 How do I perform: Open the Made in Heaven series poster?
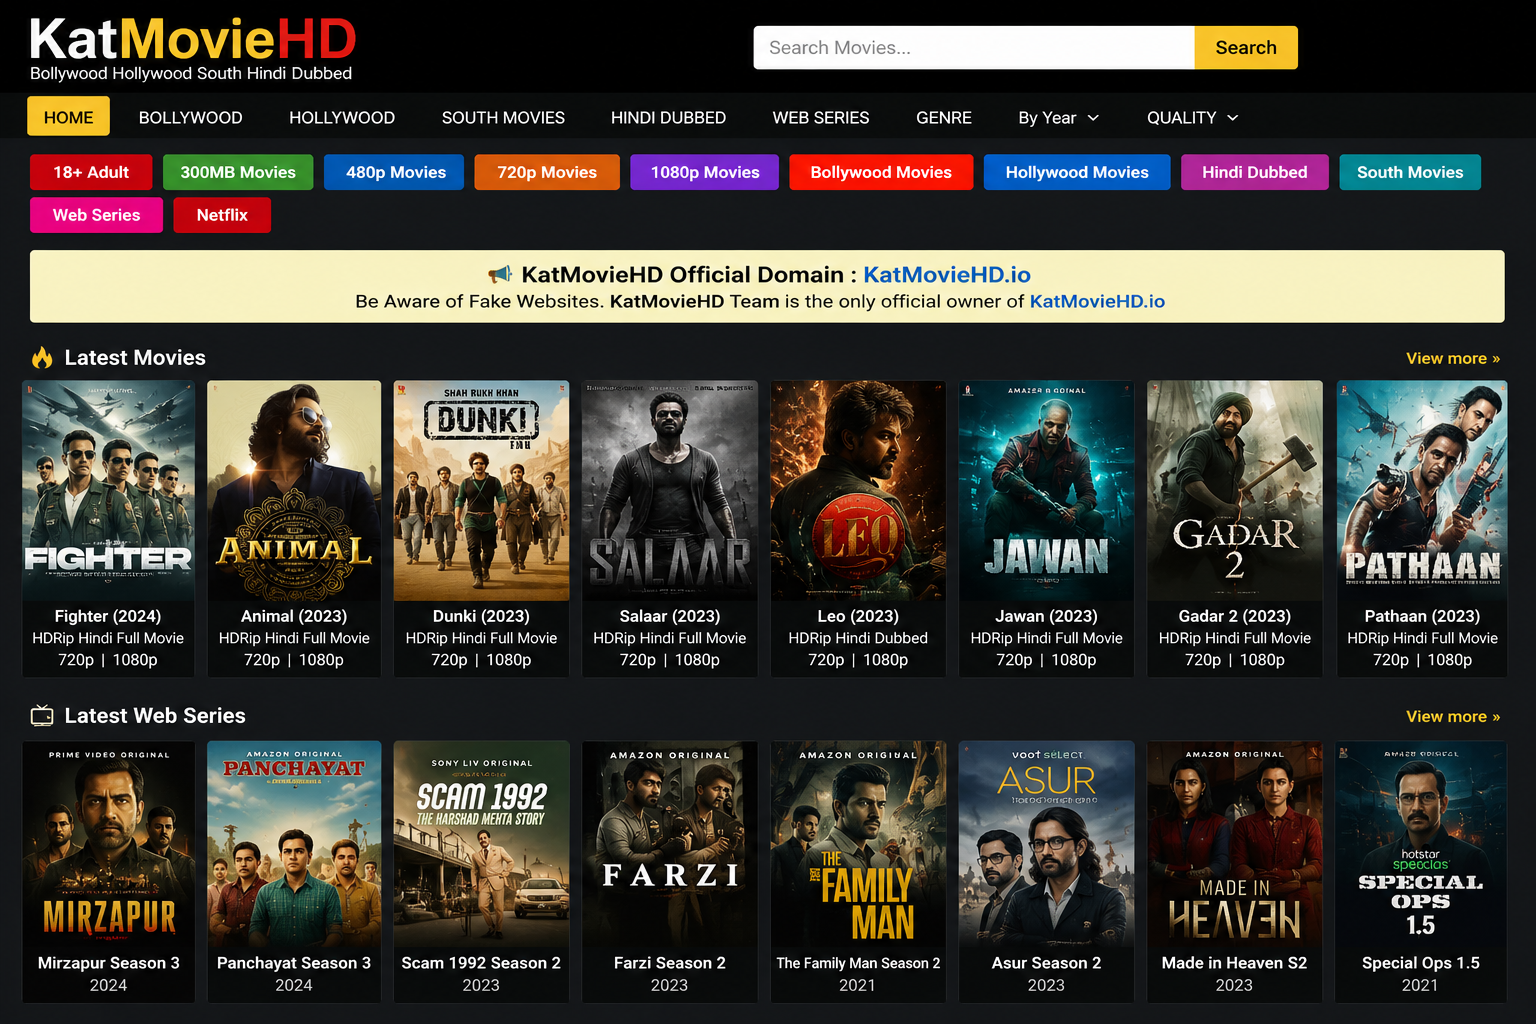1234,844
